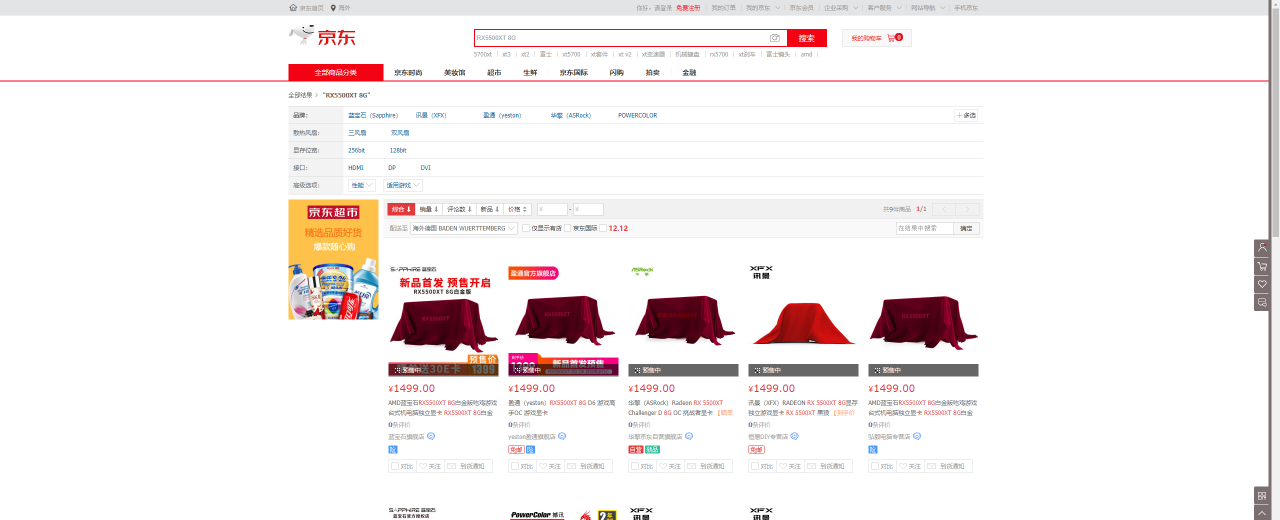This screenshot has height=520, width=1280.
Task: Open 全部商品分类 category menu
Action: click(x=336, y=72)
